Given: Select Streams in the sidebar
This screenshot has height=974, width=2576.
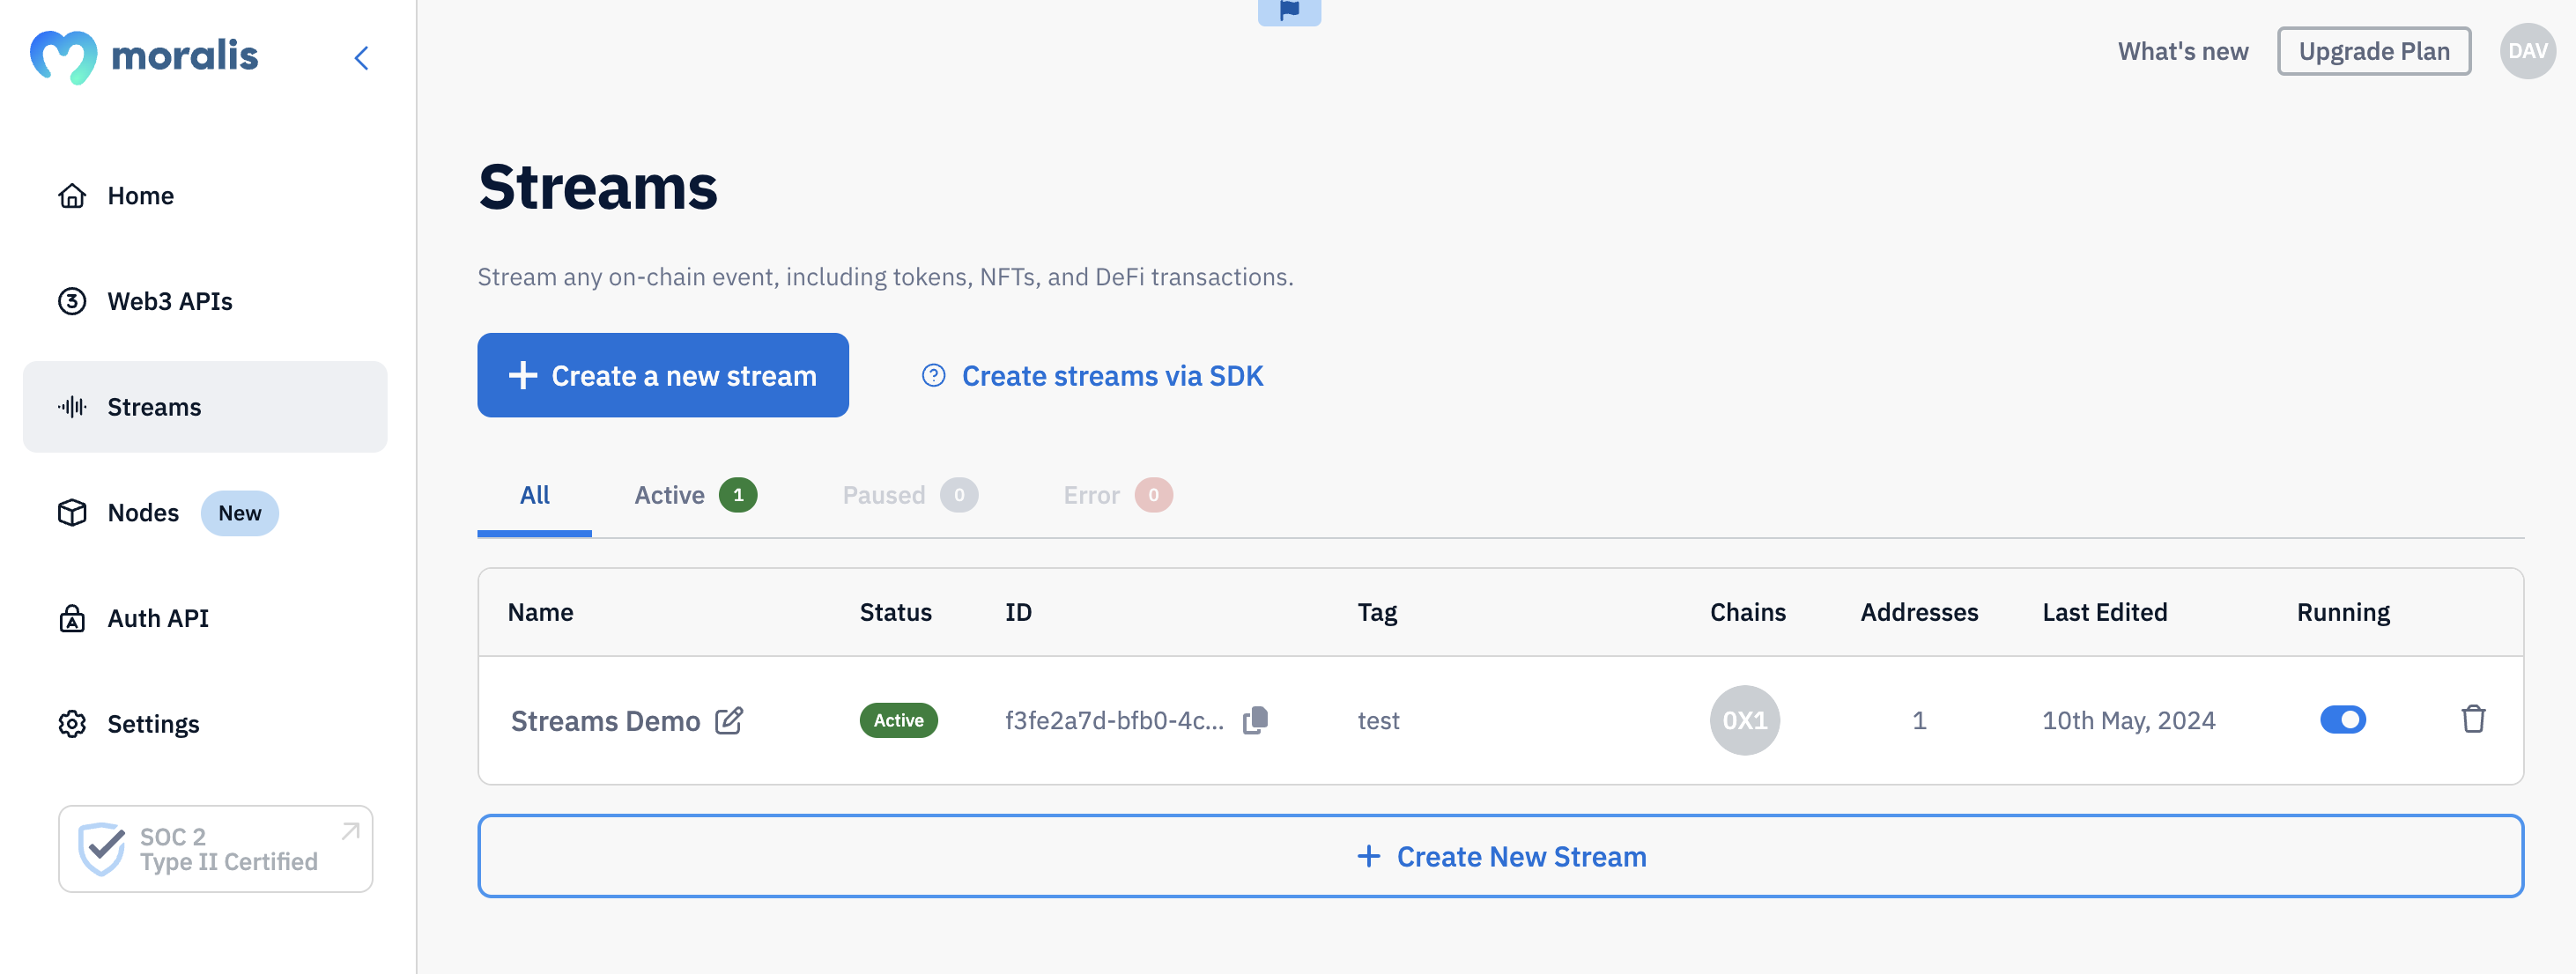Looking at the screenshot, I should point(205,407).
